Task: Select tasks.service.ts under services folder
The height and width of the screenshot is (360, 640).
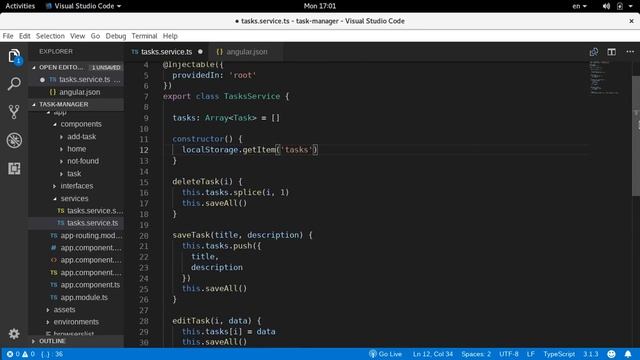Action: 76,223
